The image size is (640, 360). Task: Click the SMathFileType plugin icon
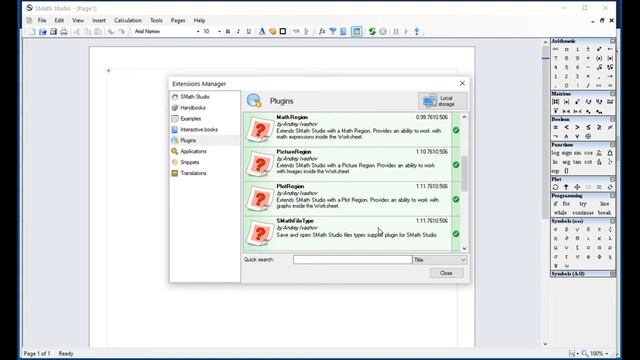click(260, 234)
